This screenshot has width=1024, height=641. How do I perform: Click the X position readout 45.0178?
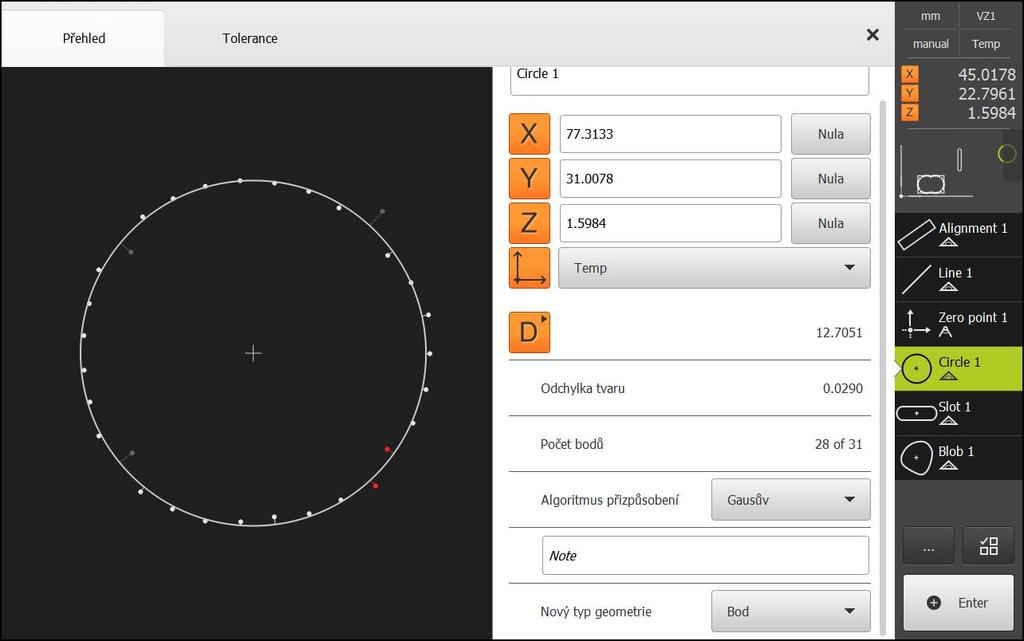pyautogui.click(x=986, y=74)
